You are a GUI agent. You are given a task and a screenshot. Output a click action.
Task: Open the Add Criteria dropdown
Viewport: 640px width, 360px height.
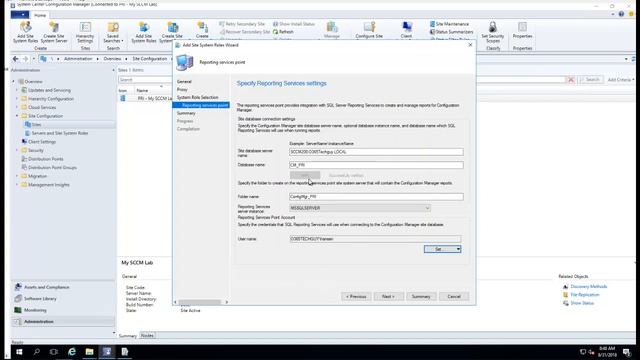[620, 80]
